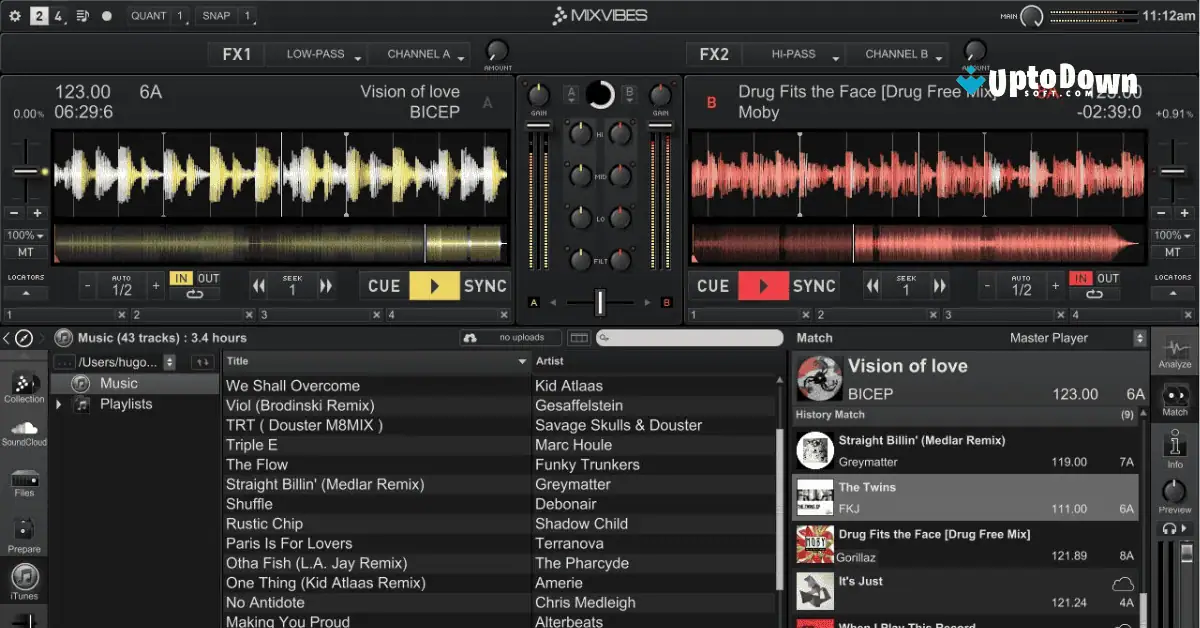Enable the record button in the top bar

105,15
